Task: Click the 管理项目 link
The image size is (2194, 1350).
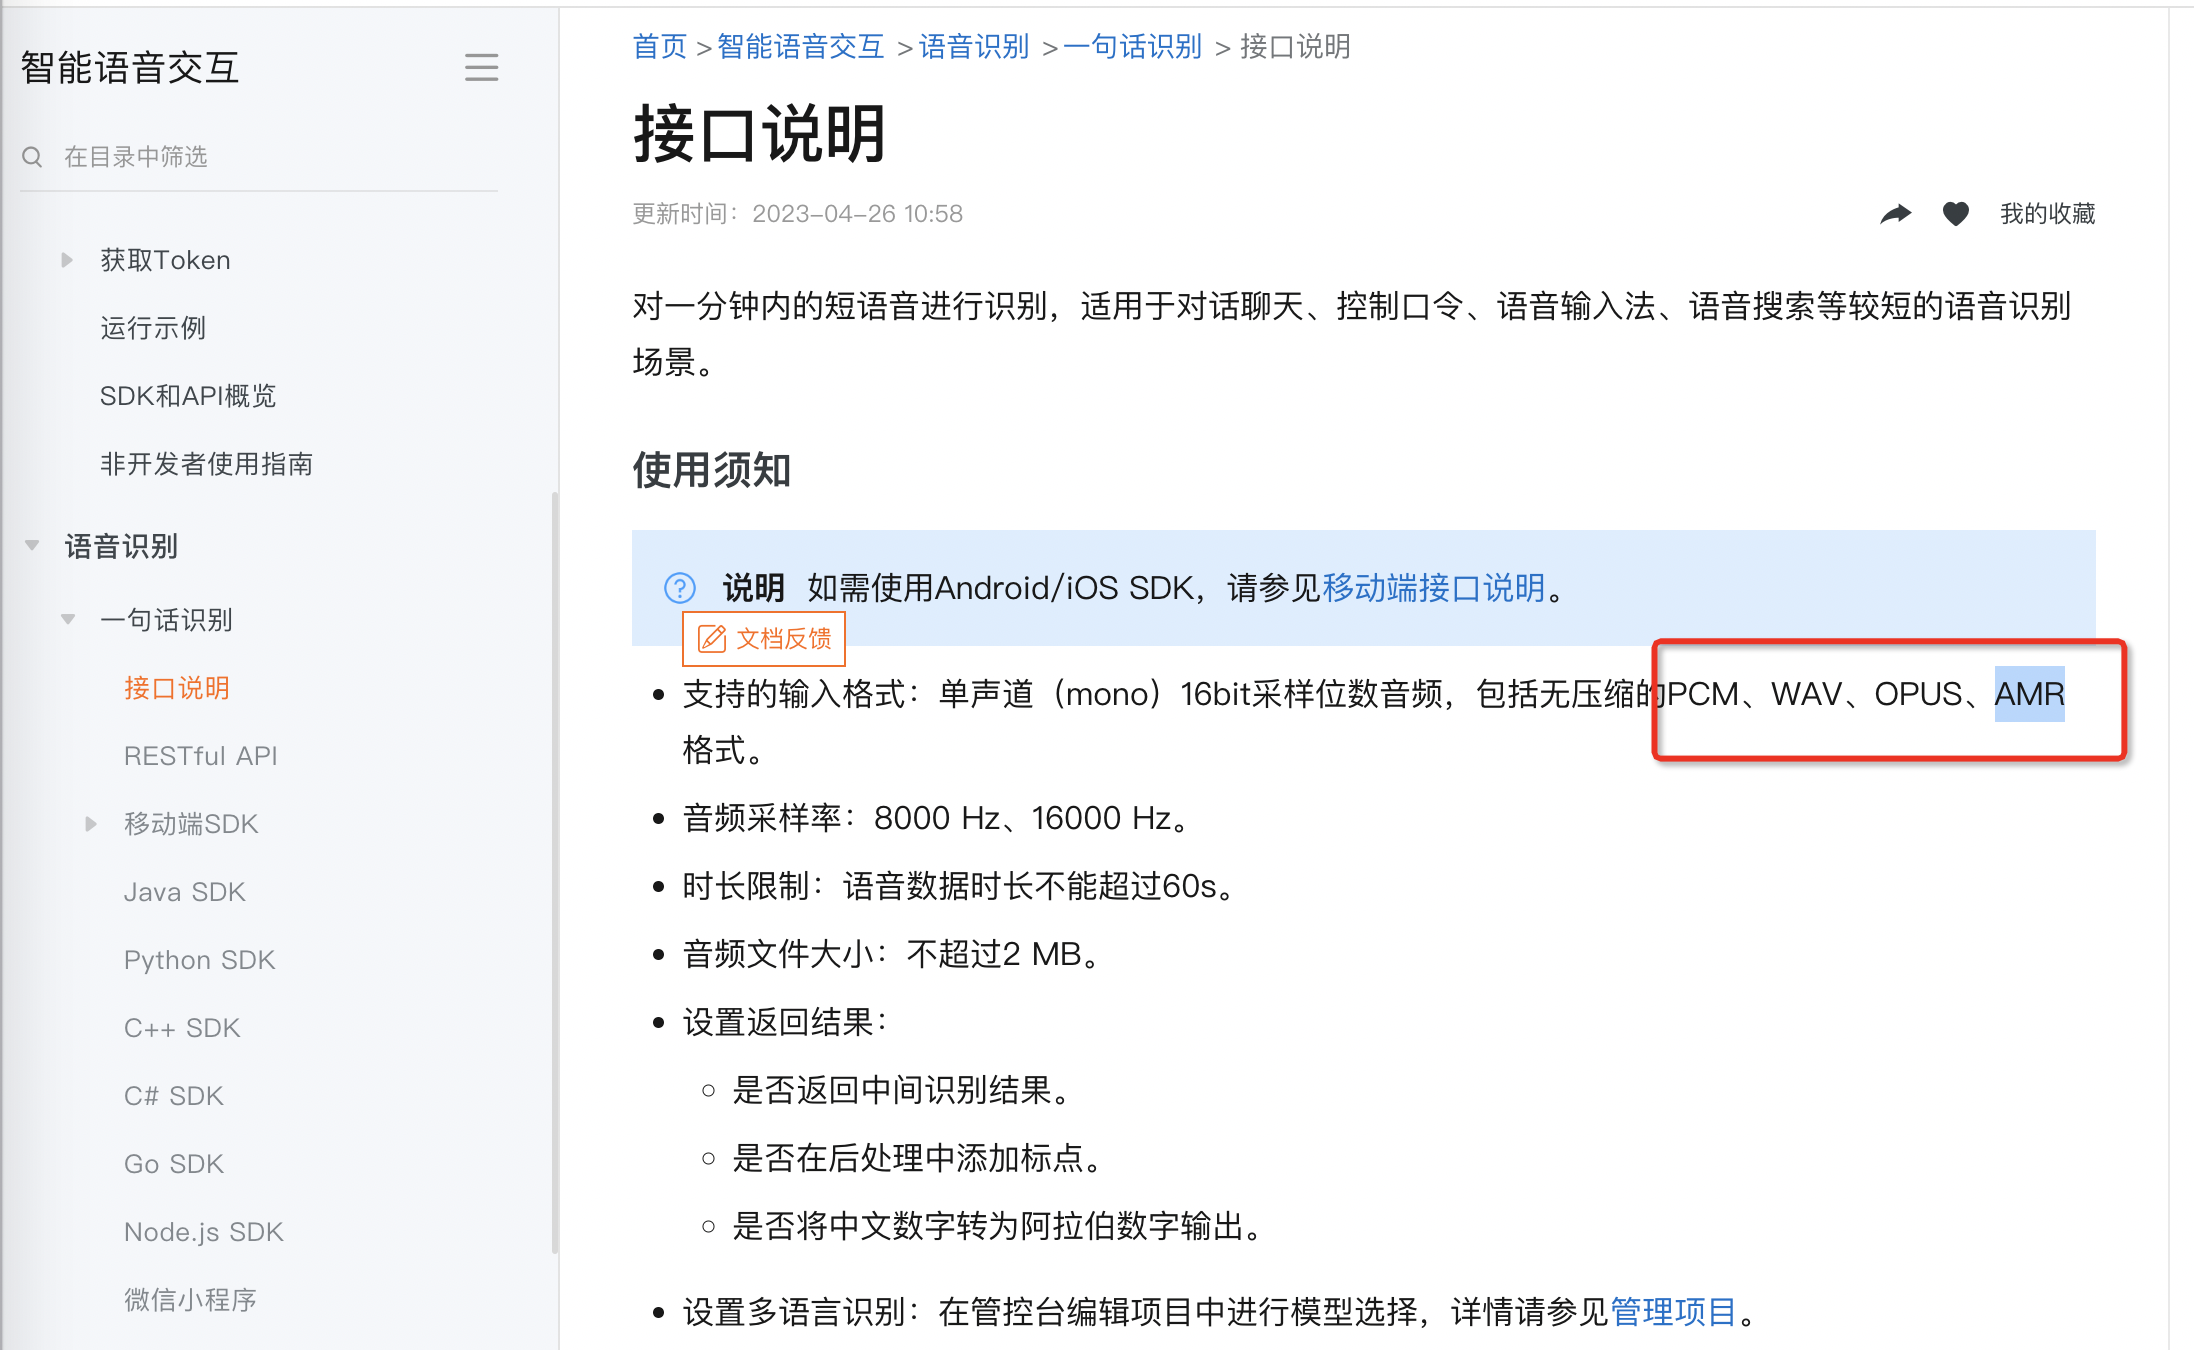Action: 1673,1312
